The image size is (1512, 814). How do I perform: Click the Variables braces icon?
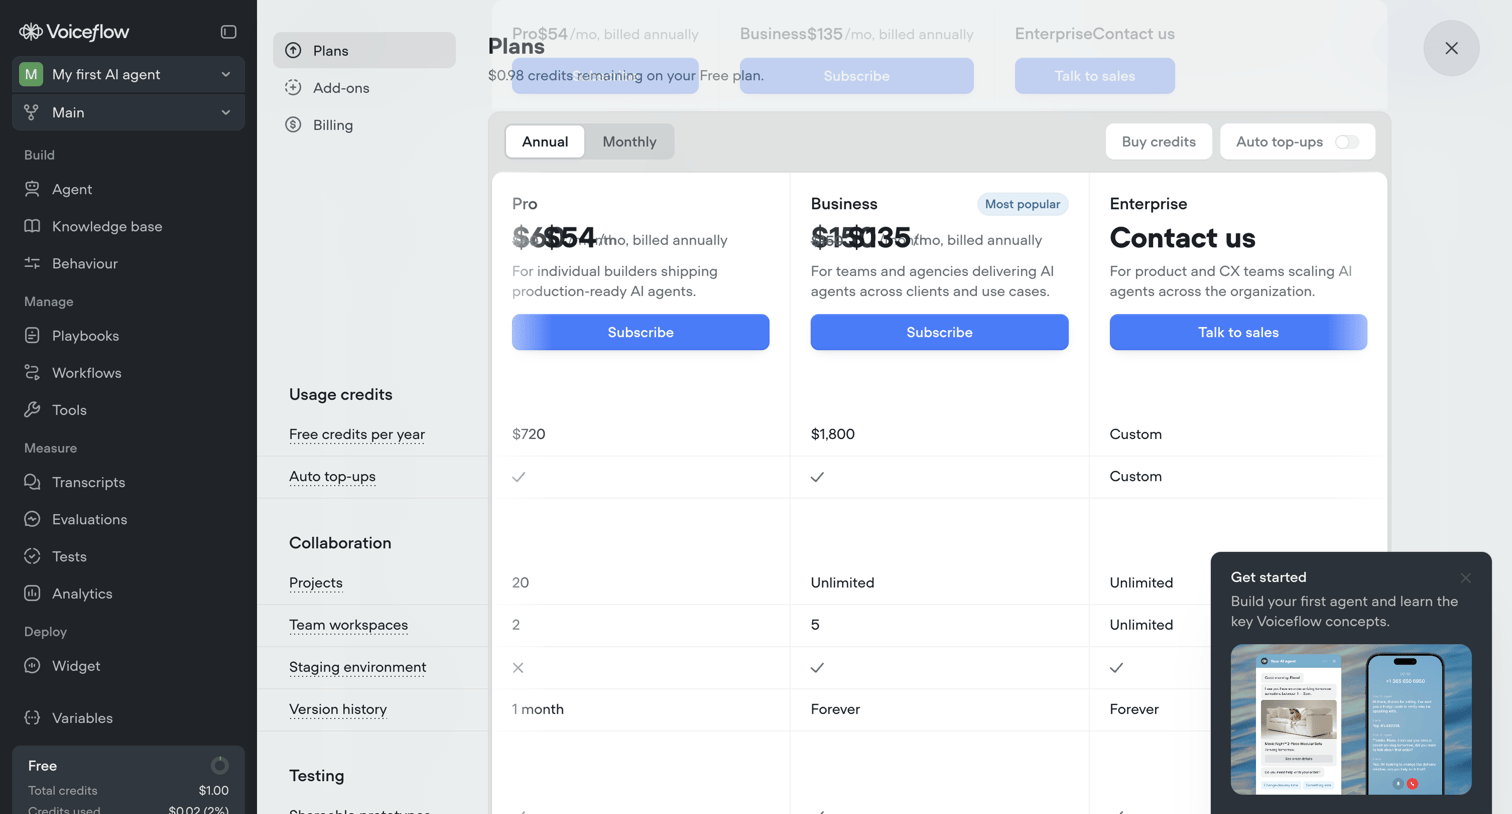(x=32, y=718)
